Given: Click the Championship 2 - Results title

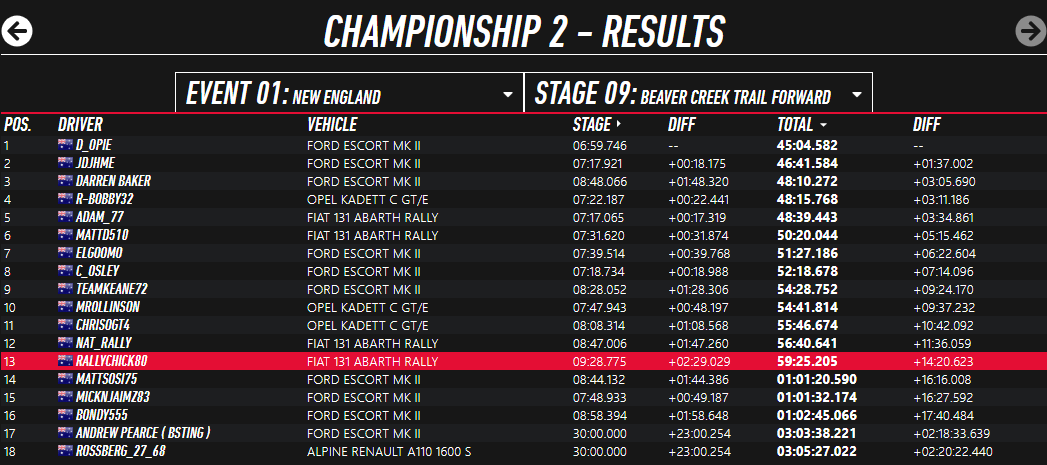Looking at the screenshot, I should [523, 31].
